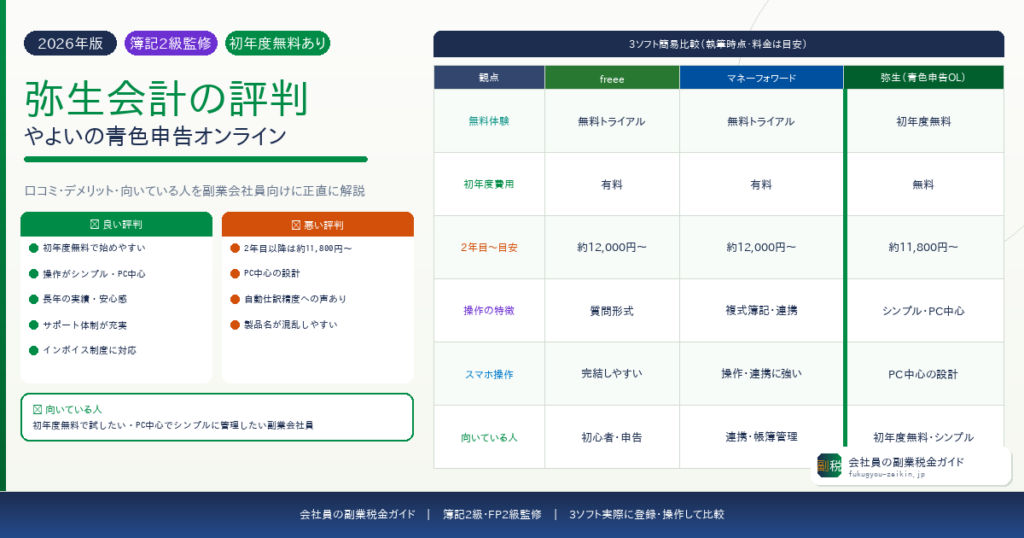Click the 無料 cell in 弥生 column

click(923, 185)
